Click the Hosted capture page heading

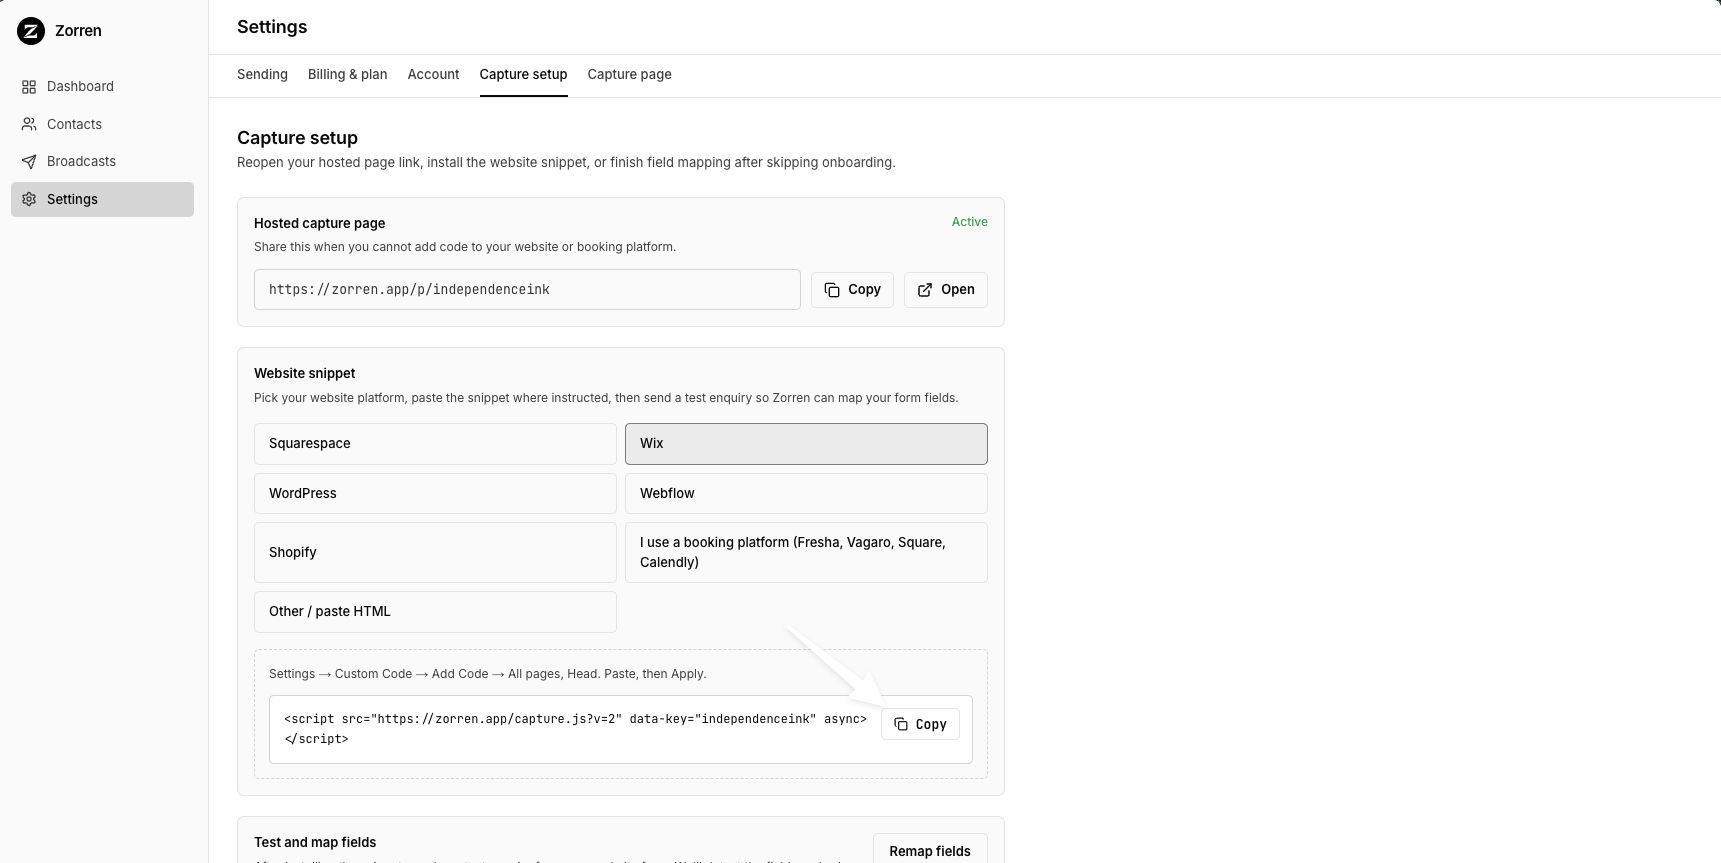319,223
